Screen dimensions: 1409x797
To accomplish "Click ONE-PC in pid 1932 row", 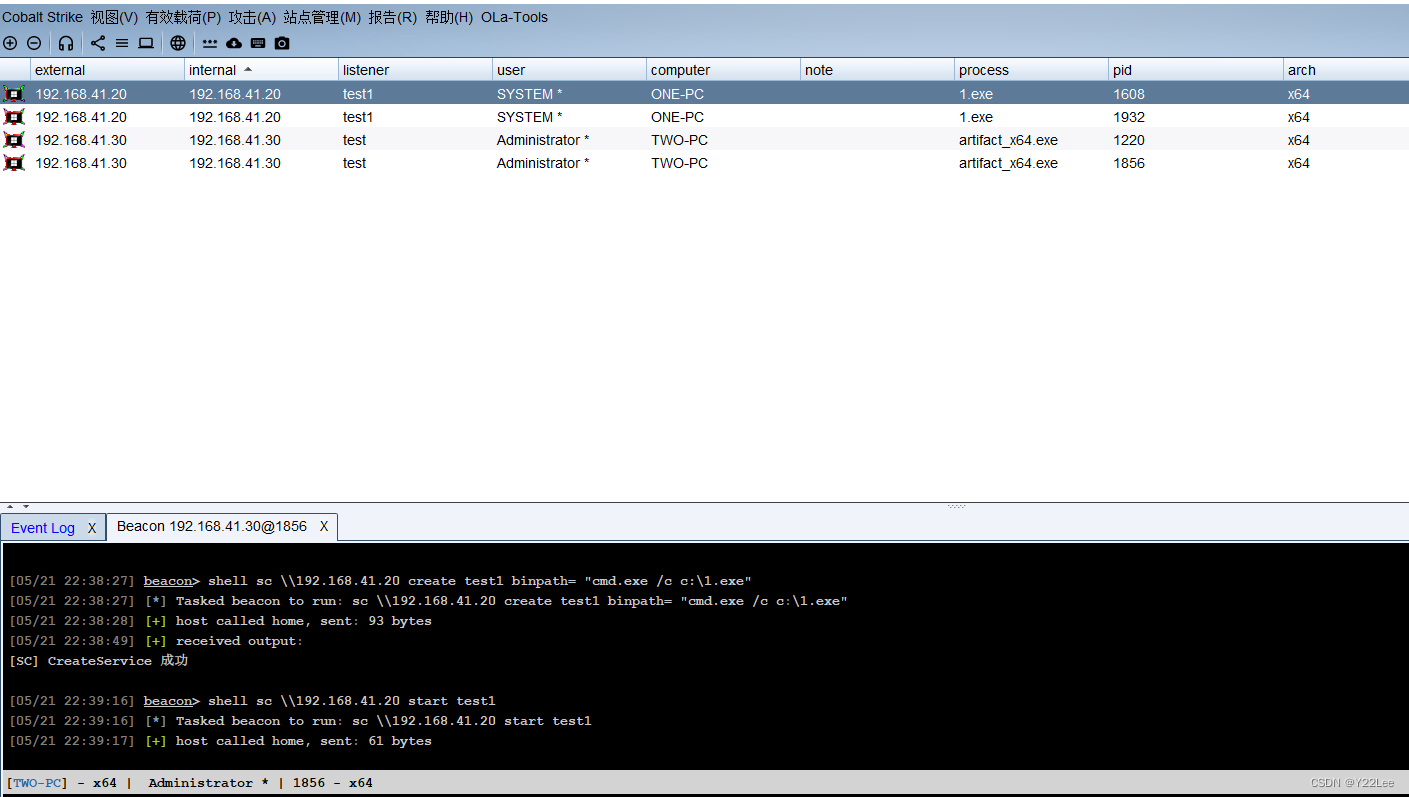I will tap(677, 117).
